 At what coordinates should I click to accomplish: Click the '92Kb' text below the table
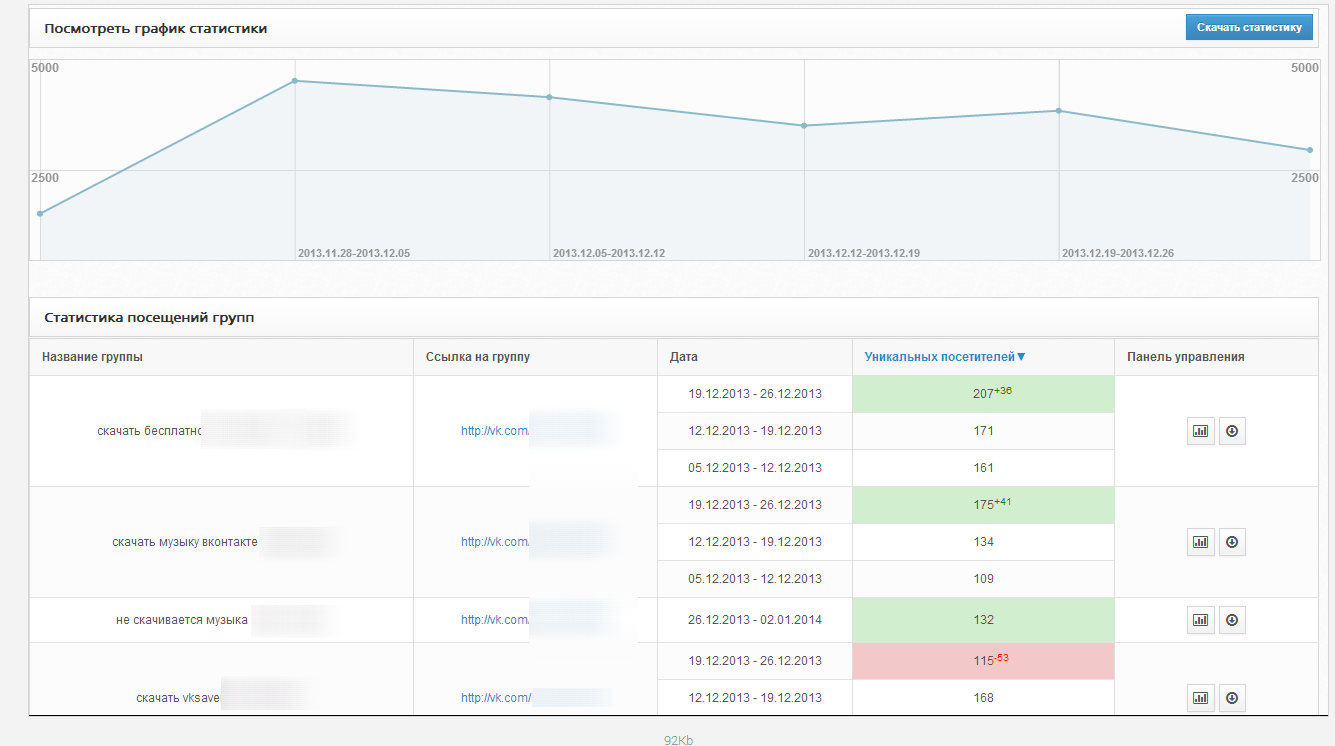[678, 741]
